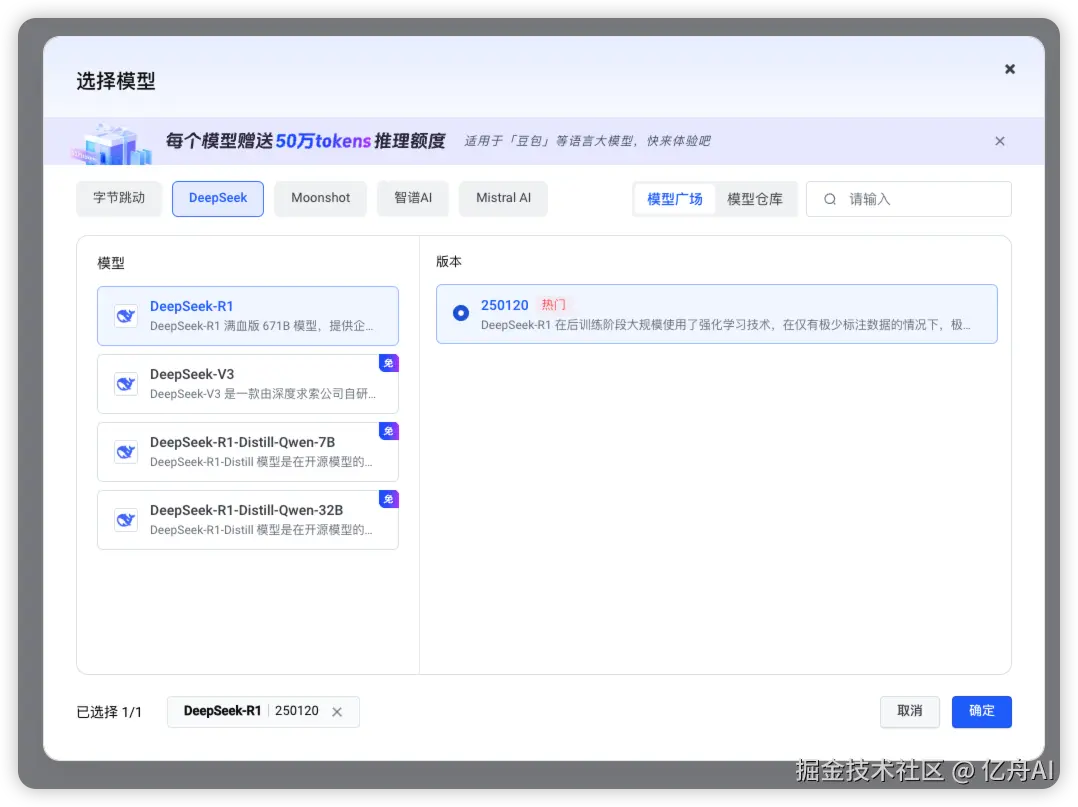This screenshot has height=807, width=1078.
Task: Click the 适用于「豆包」等语言大模型 banner subtitle
Action: pyautogui.click(x=587, y=141)
